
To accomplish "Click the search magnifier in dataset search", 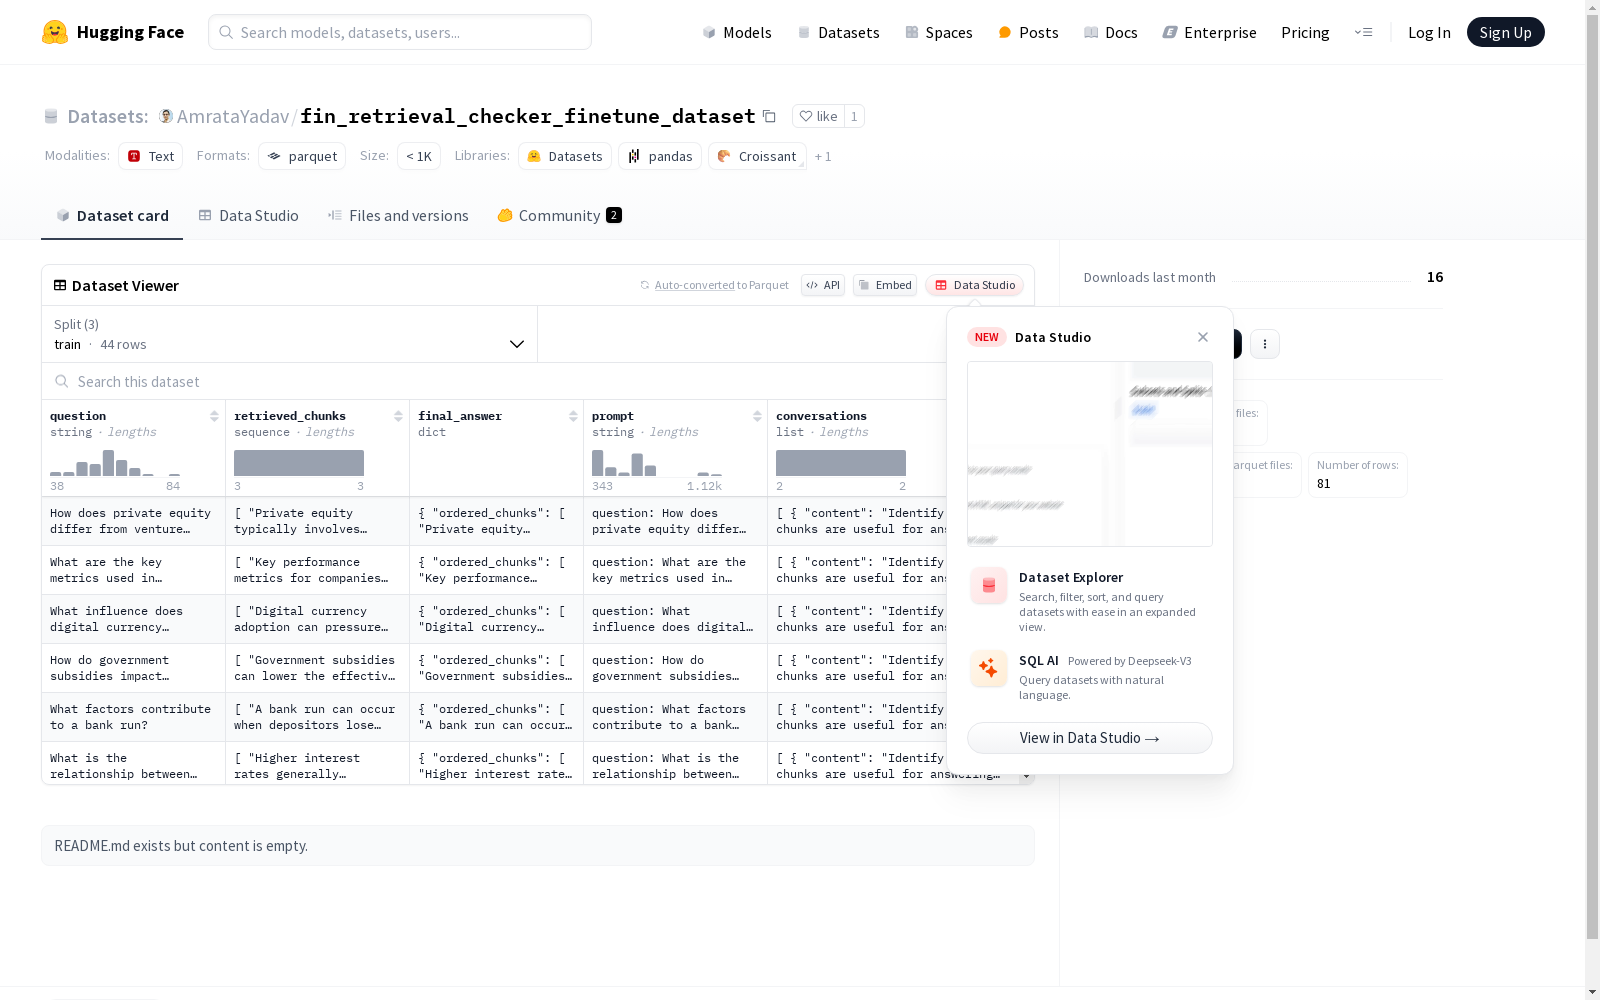I will [62, 381].
